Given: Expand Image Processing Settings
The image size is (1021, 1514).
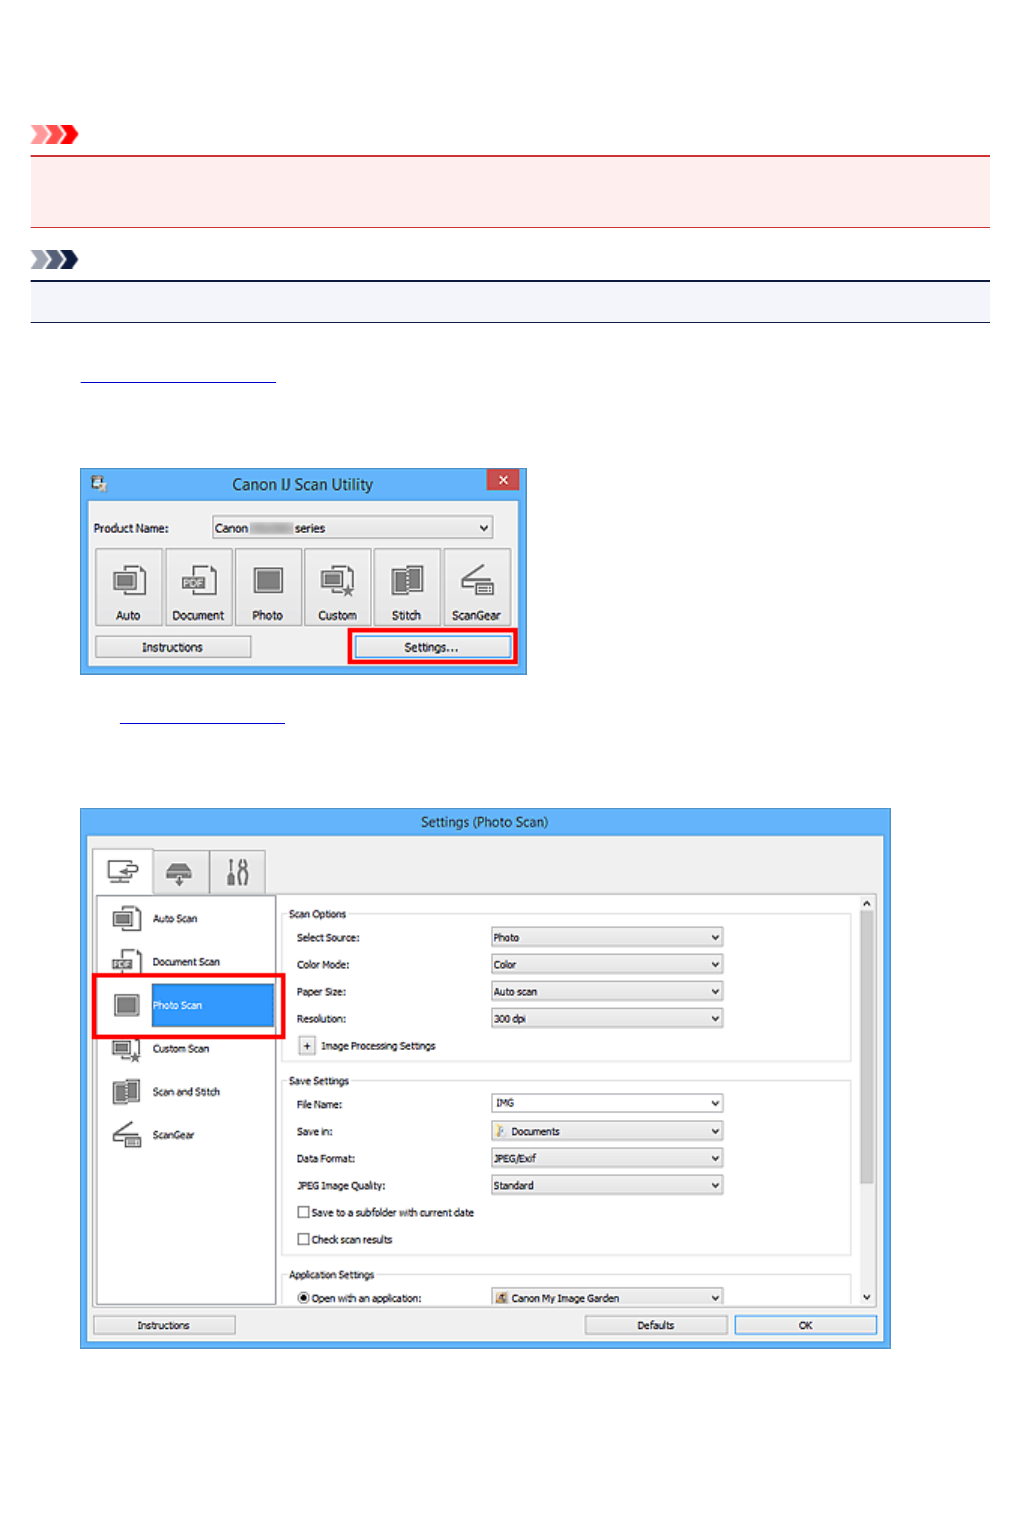Looking at the screenshot, I should point(307,1045).
